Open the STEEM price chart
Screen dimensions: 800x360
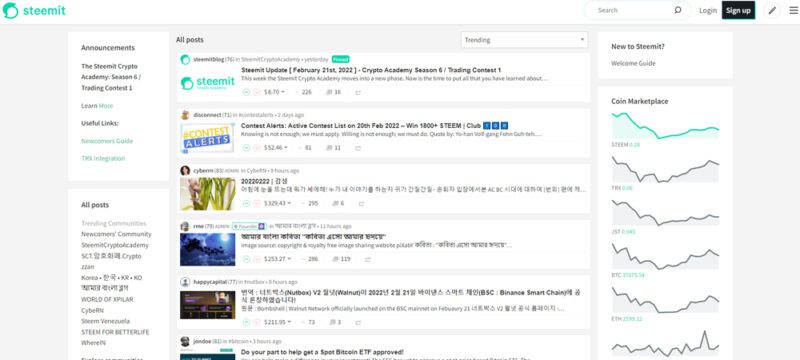click(x=665, y=125)
